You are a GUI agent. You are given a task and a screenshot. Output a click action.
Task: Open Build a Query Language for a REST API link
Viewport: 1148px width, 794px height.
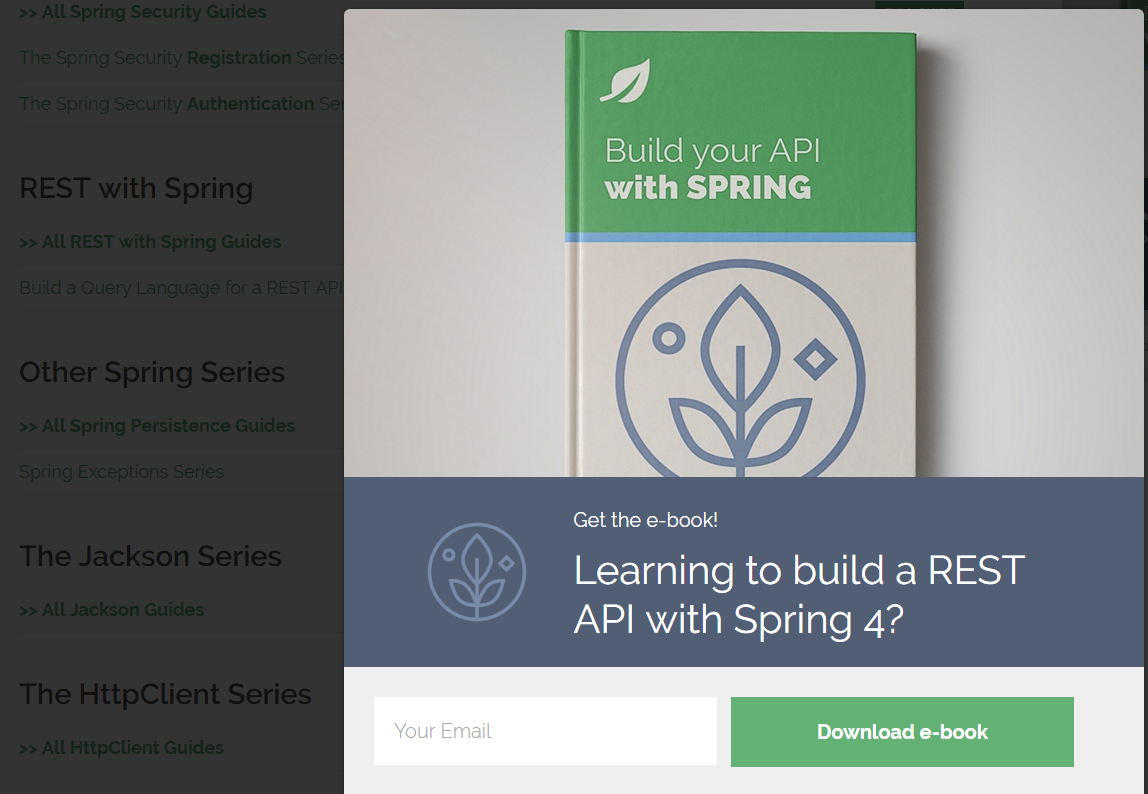point(182,288)
